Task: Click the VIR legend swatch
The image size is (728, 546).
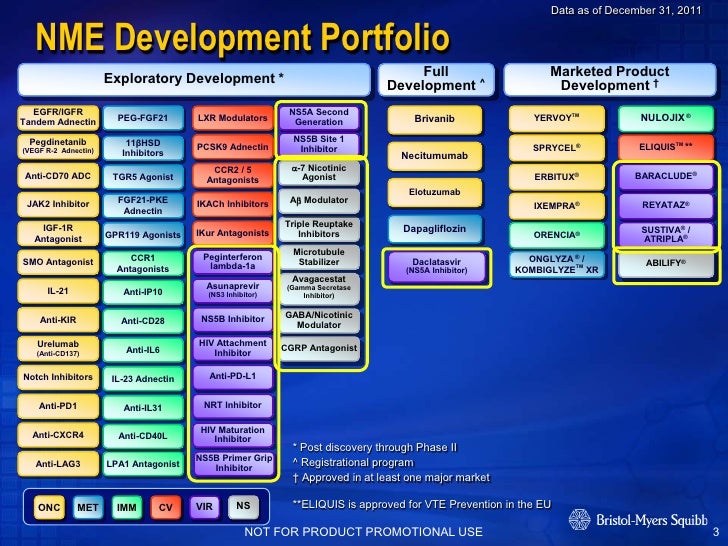Action: 204,507
